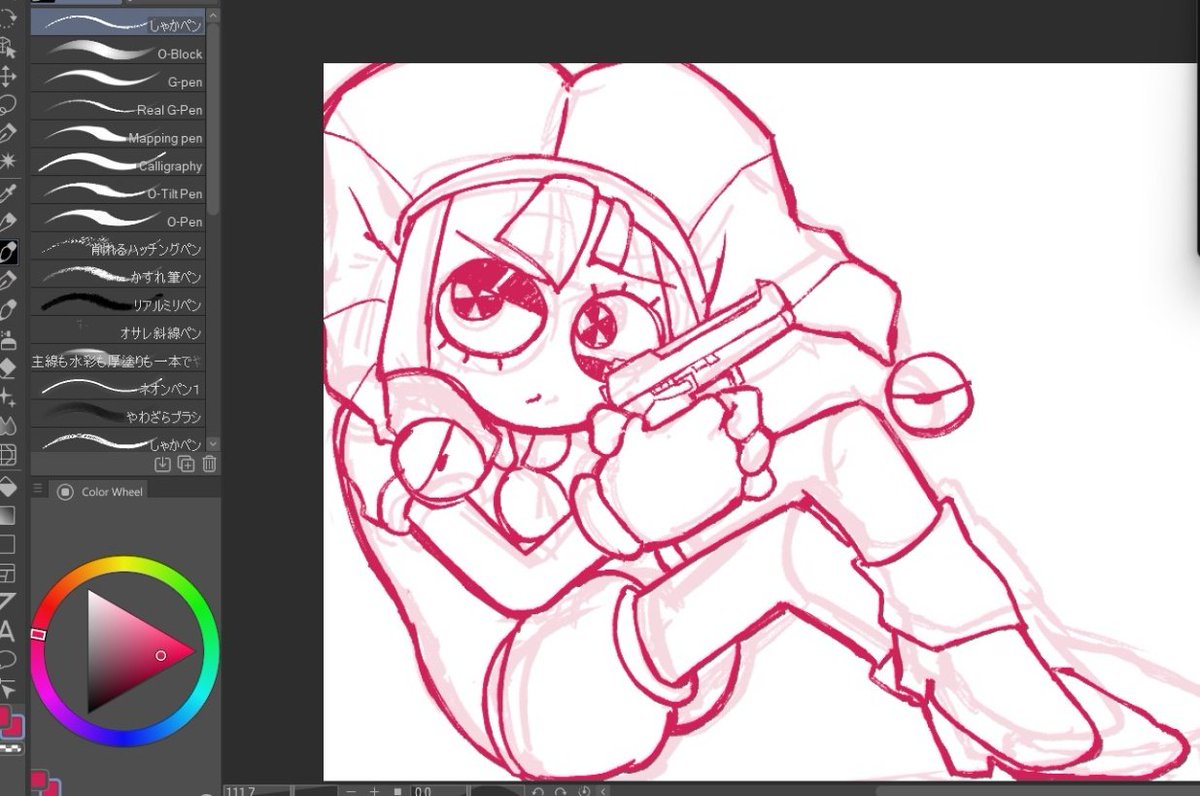Select the Calligraphy brush
1200x796 pixels.
tap(118, 162)
